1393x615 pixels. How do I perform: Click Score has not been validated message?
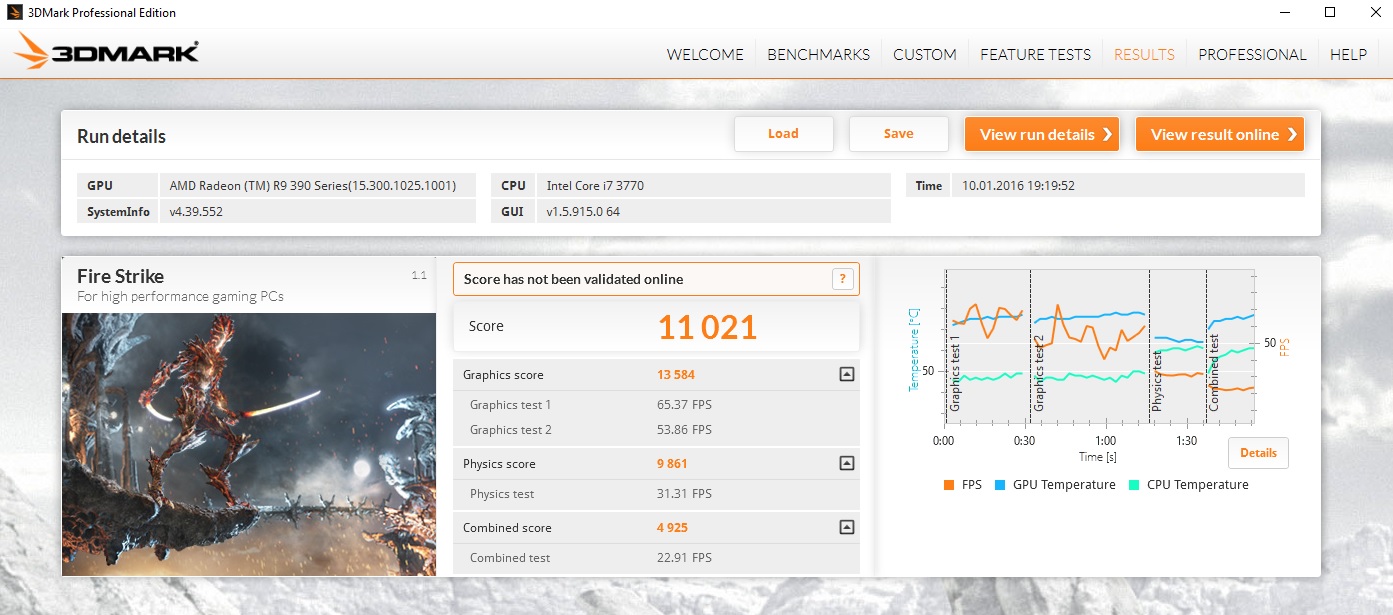point(573,279)
